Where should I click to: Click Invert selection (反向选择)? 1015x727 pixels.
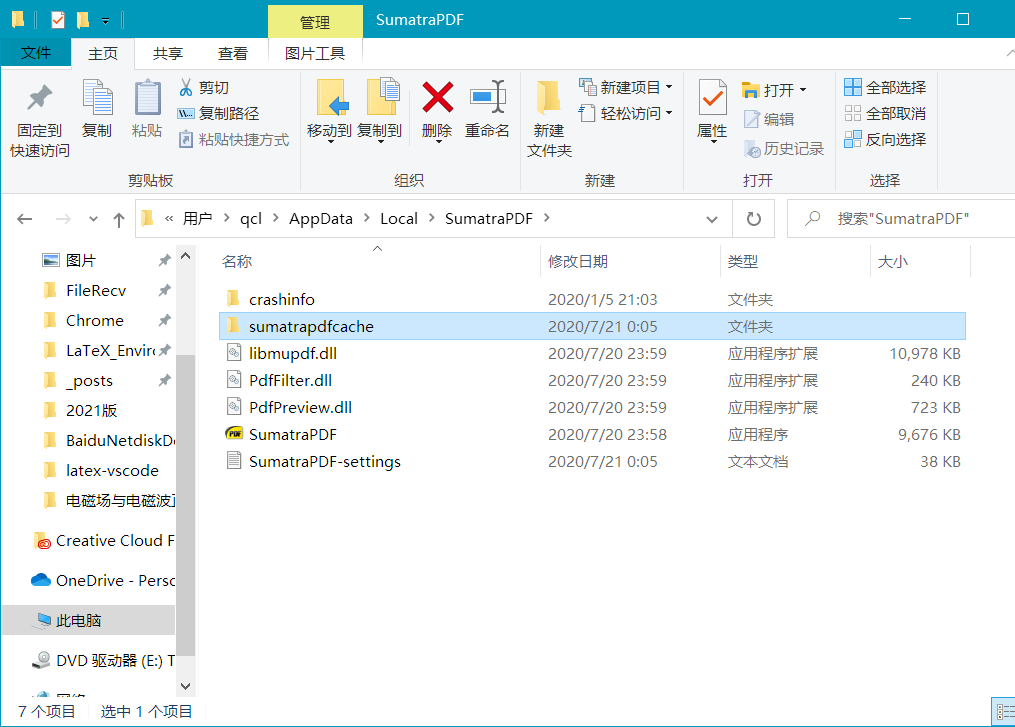point(885,139)
